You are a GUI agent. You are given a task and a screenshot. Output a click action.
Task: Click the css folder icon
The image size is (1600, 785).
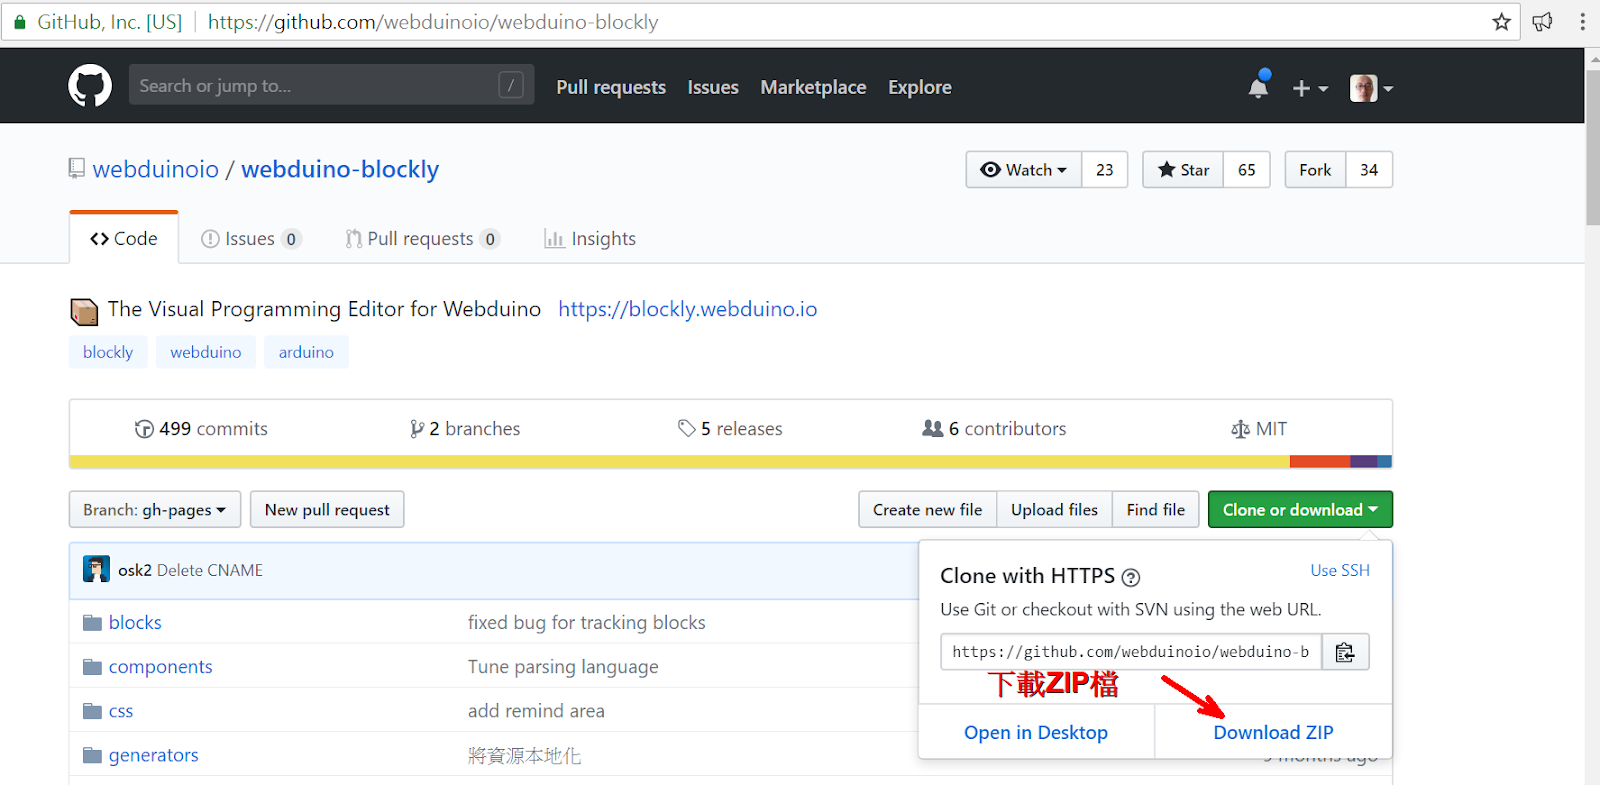click(x=92, y=711)
